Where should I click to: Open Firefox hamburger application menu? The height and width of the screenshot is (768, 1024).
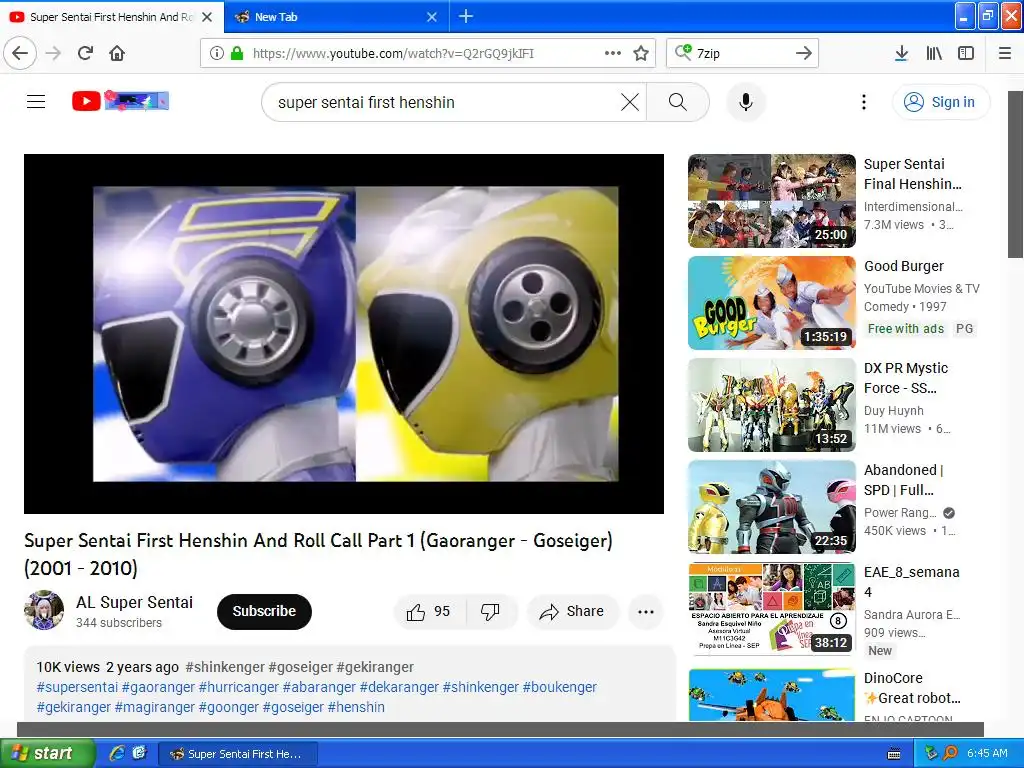pos(1005,53)
